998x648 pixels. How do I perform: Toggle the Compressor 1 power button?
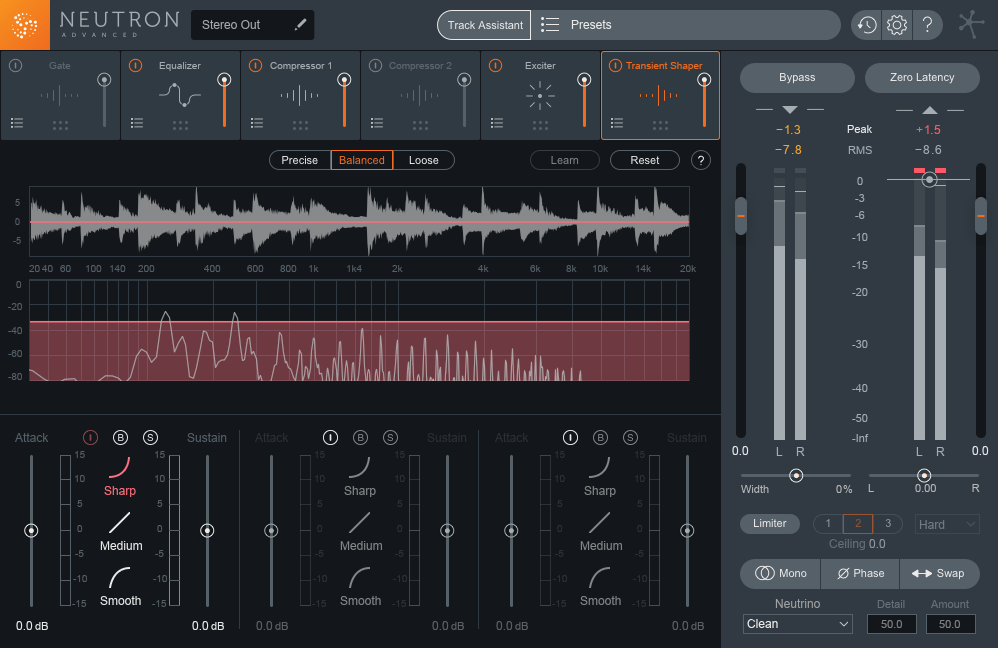point(255,66)
